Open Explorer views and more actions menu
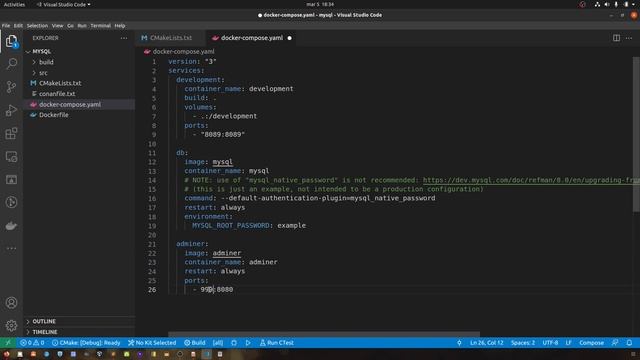640x360 pixels. point(124,38)
